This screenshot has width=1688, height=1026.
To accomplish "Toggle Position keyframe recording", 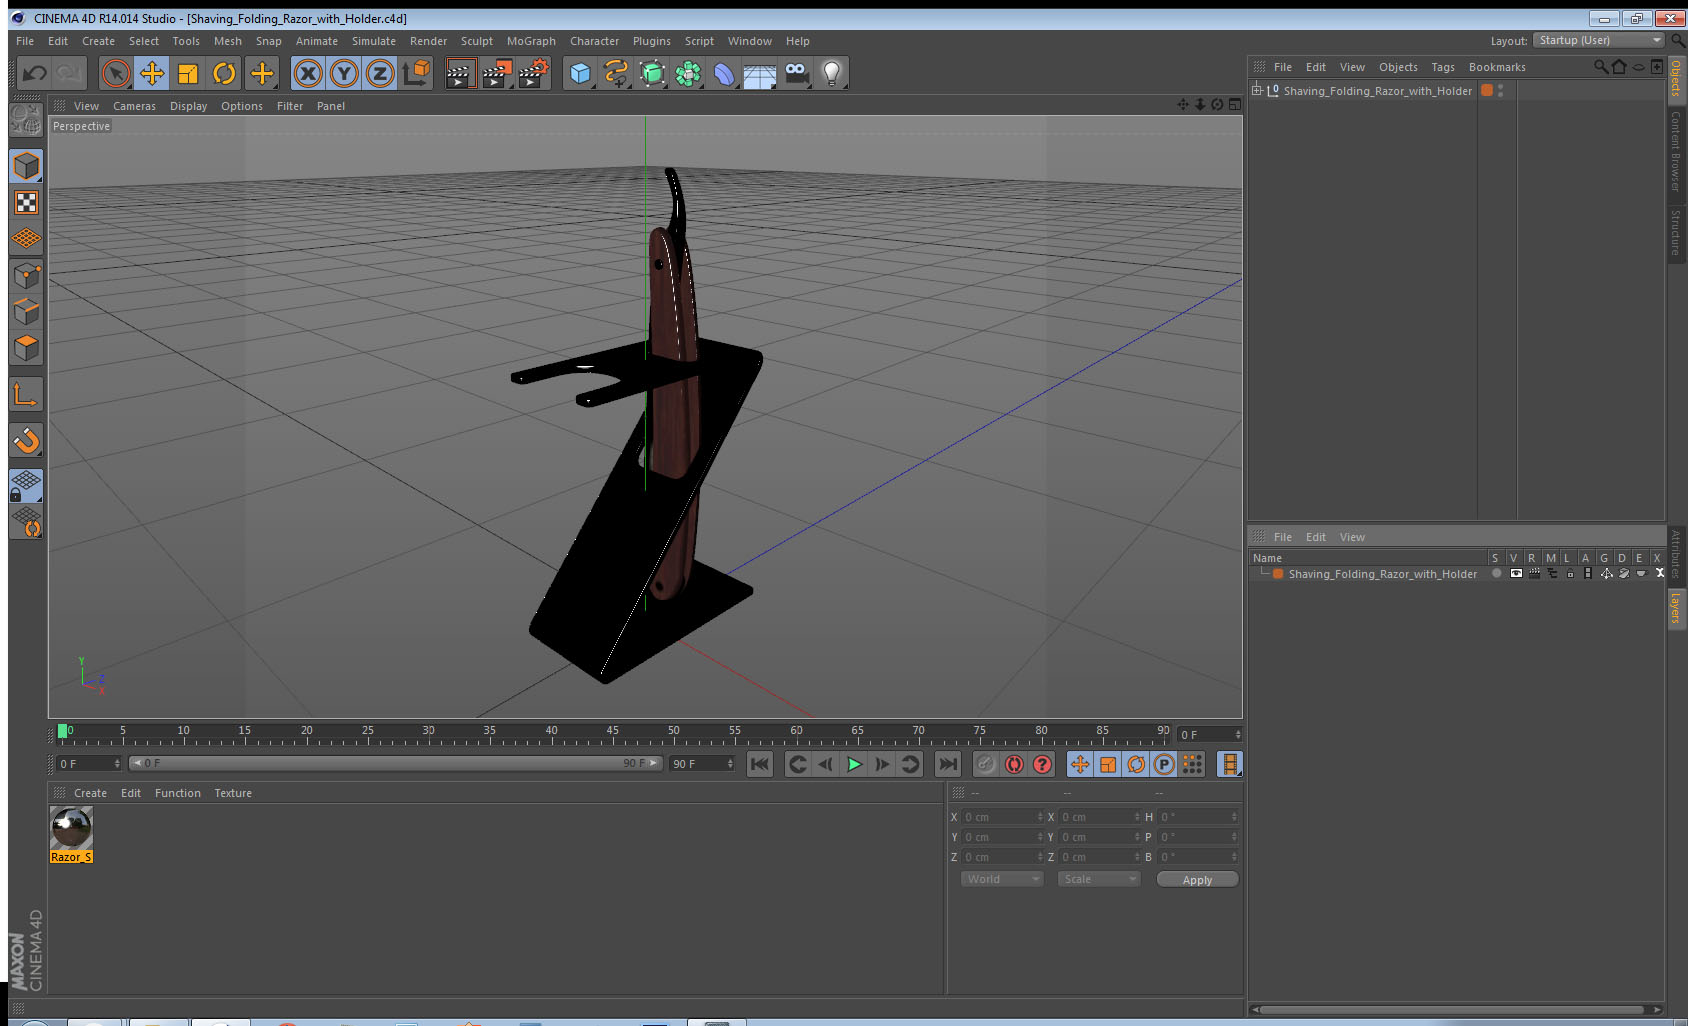I will click(x=1080, y=764).
